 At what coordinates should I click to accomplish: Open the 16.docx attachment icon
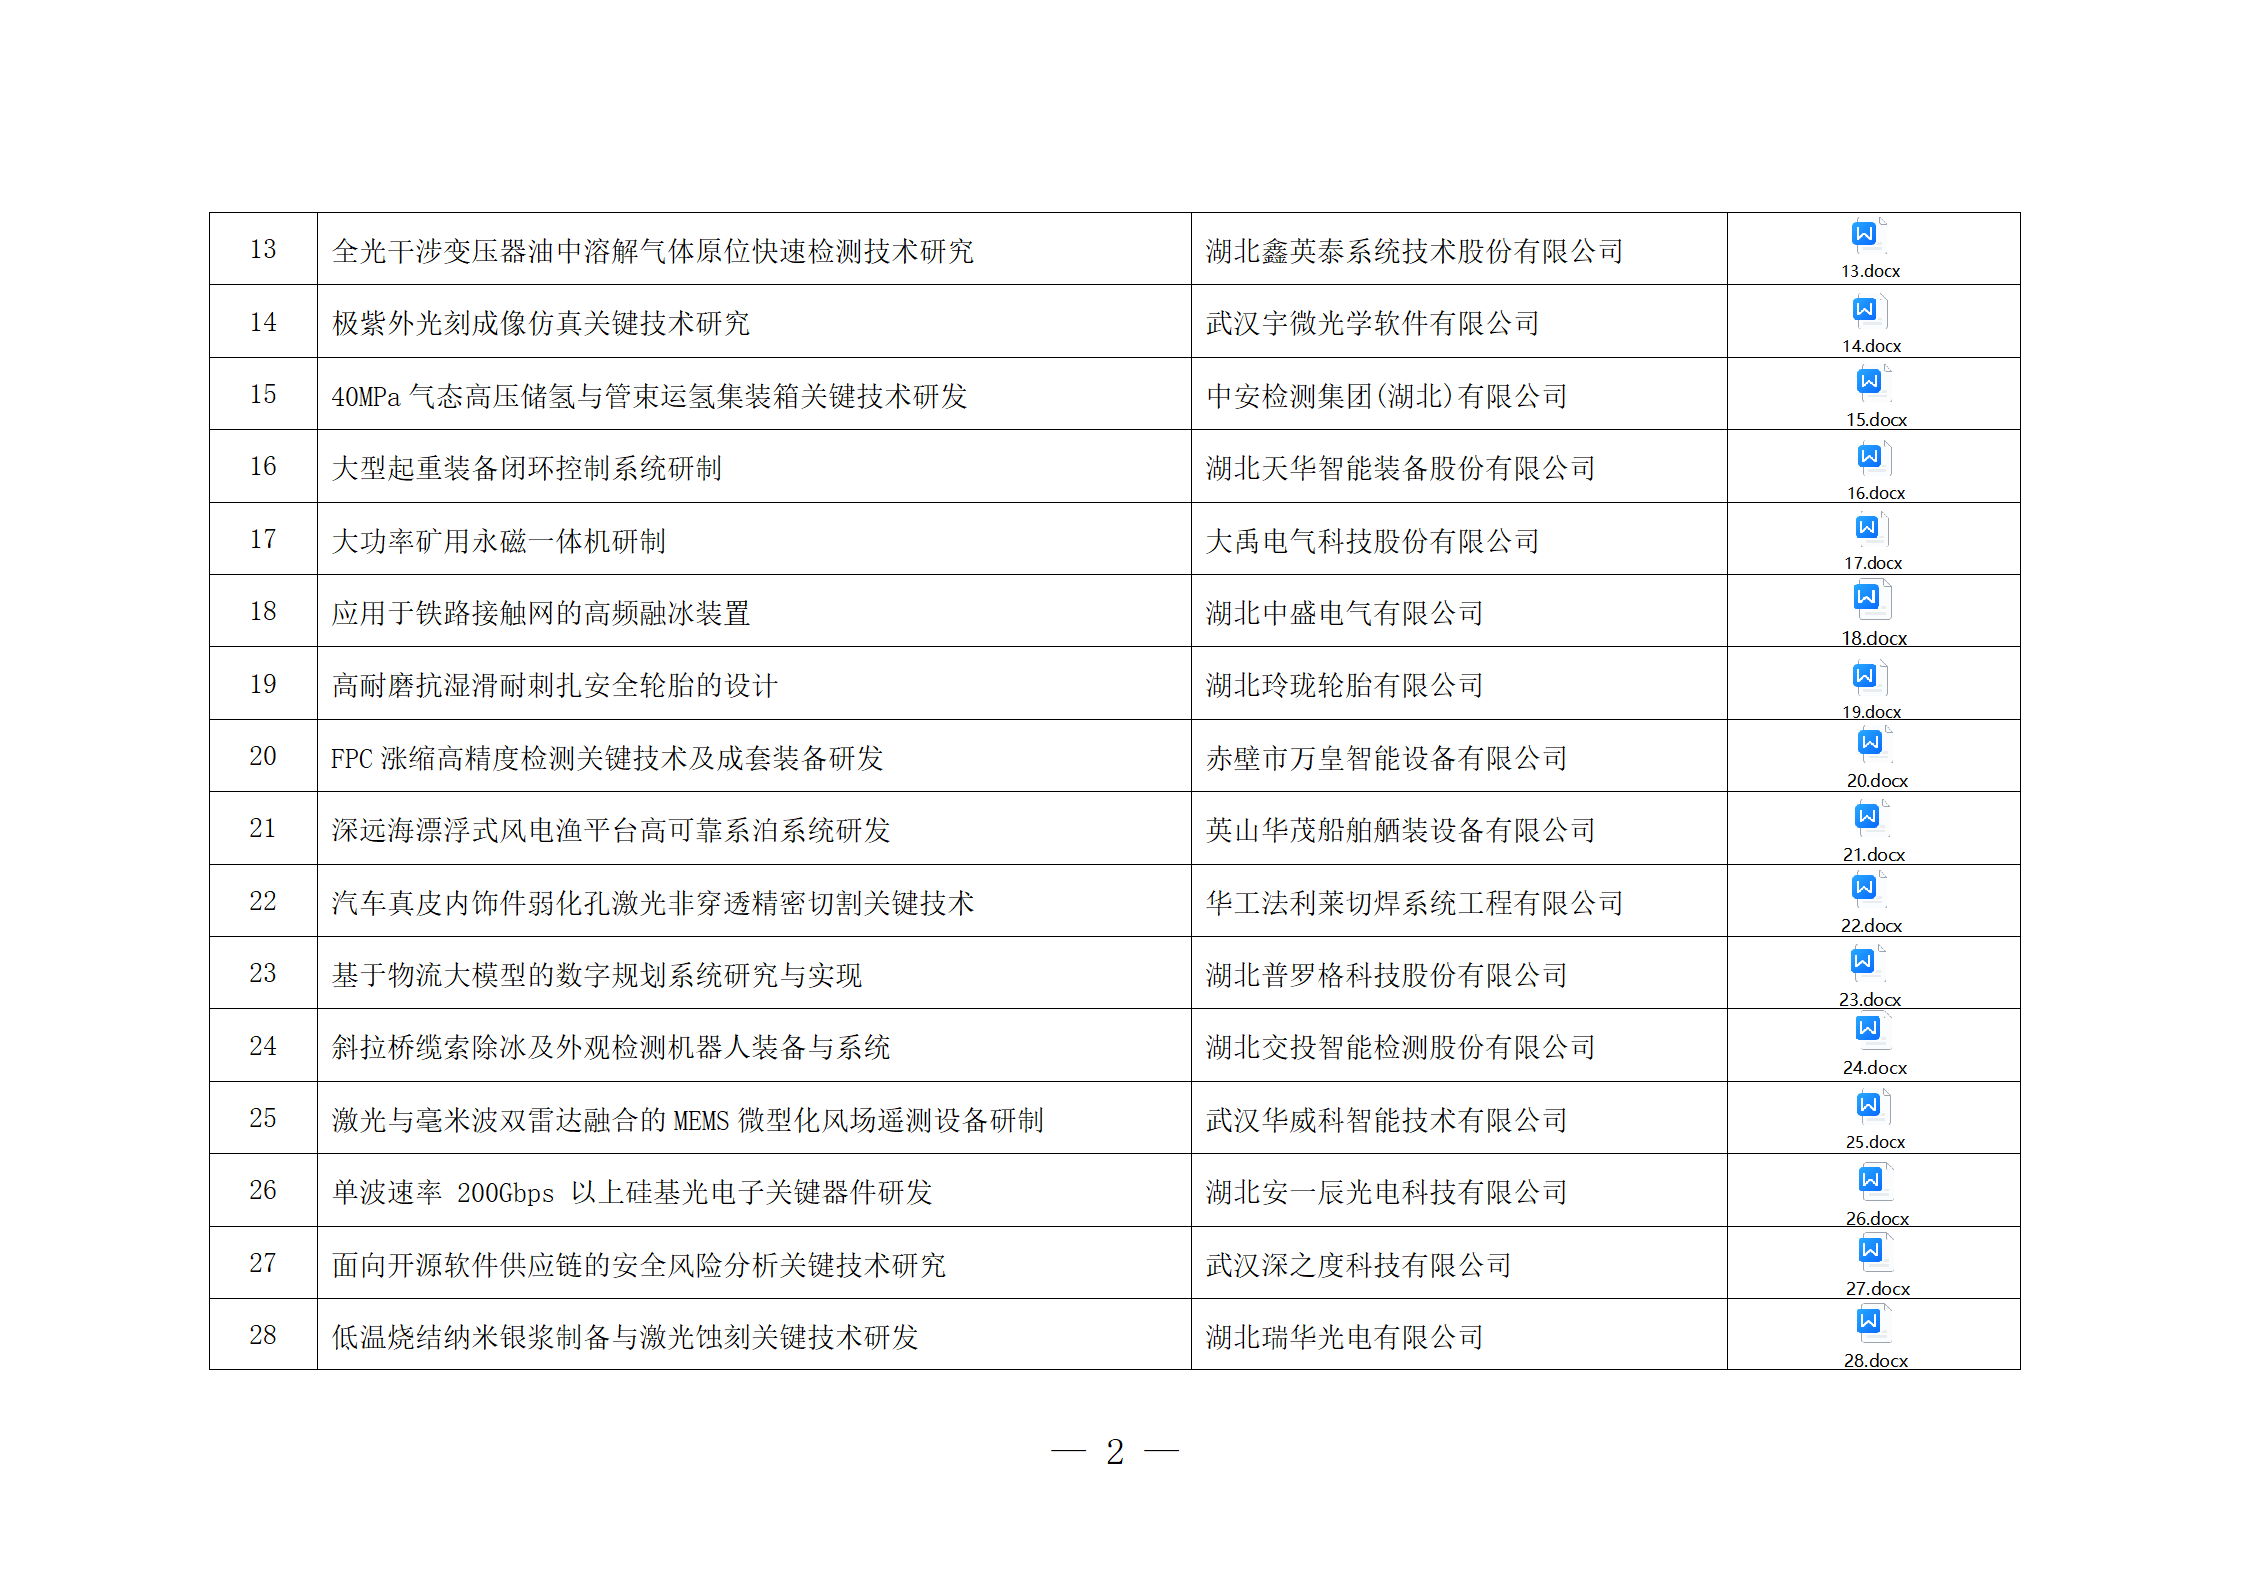tap(1874, 470)
